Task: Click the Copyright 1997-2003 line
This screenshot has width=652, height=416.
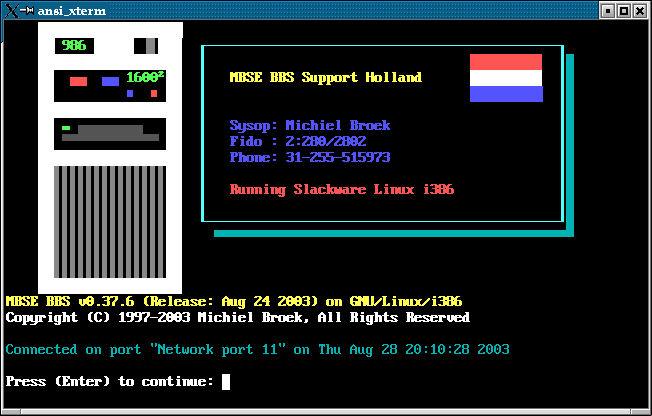Action: pos(237,317)
